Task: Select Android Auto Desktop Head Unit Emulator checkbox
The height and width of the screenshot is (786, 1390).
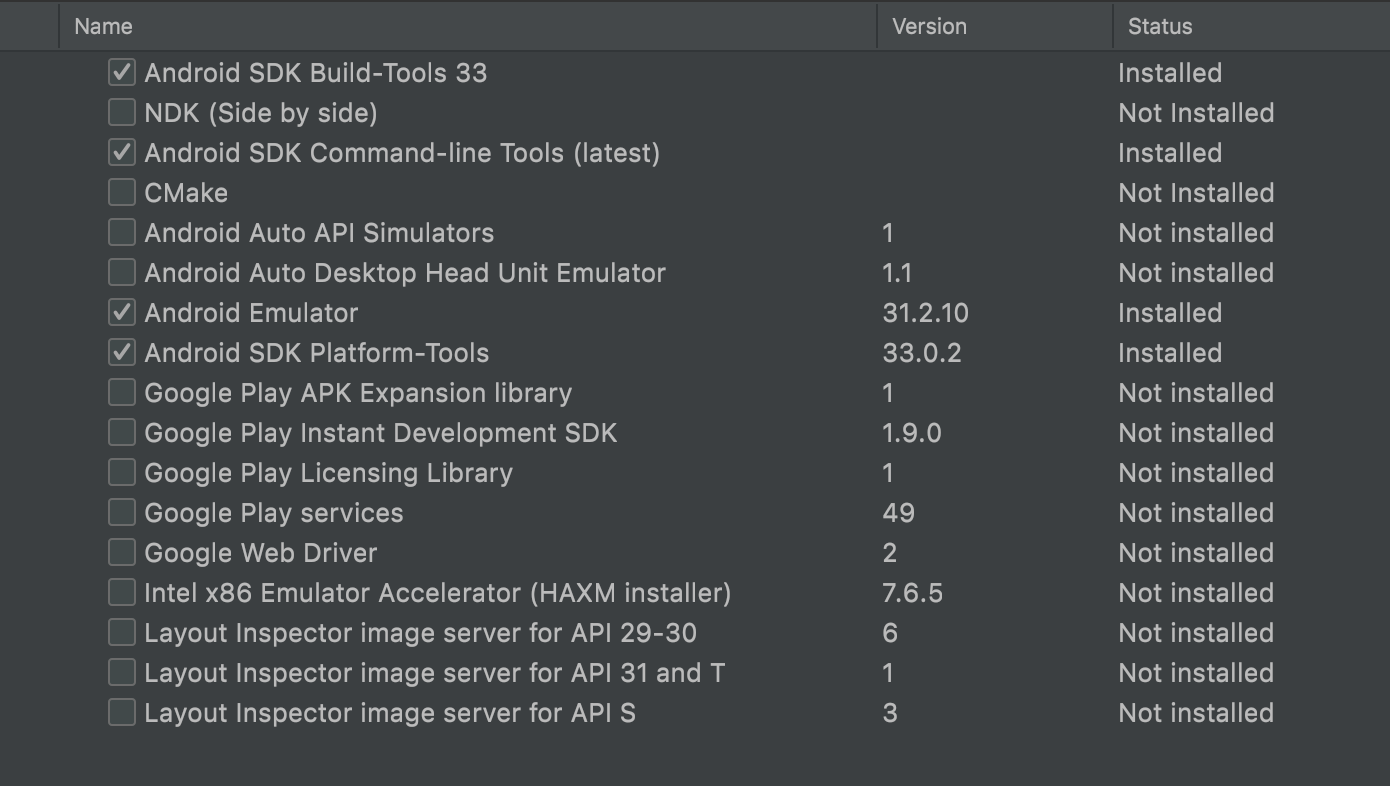Action: pos(122,272)
